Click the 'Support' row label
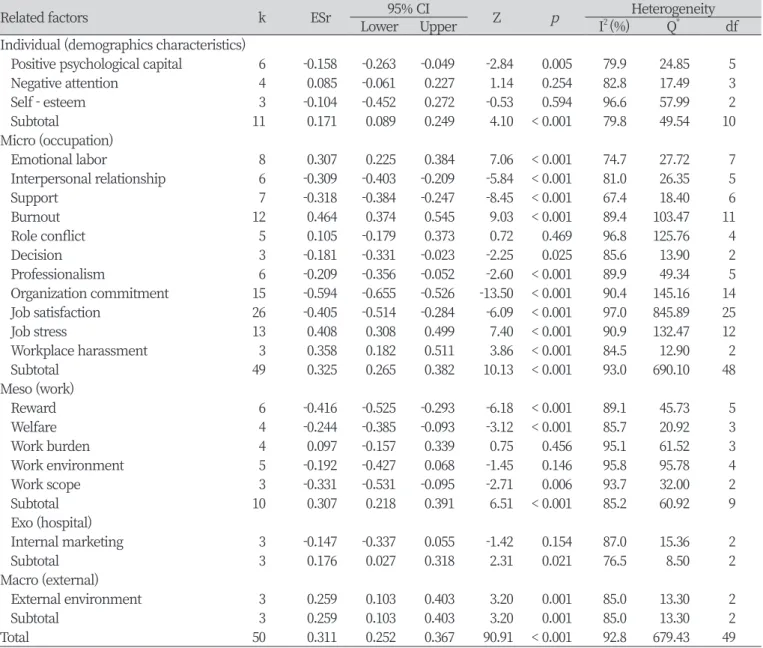763x648 pixels. 34,198
